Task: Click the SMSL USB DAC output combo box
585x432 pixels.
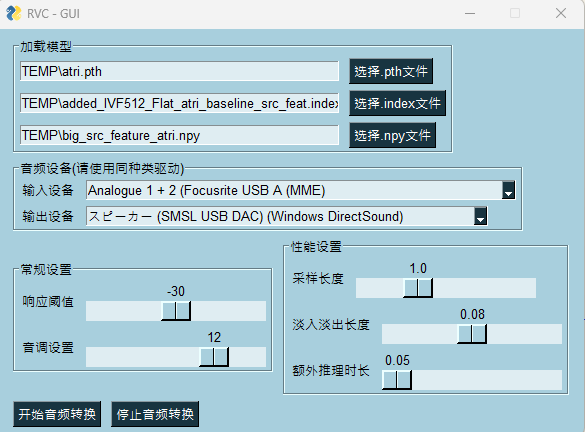Action: pyautogui.click(x=287, y=216)
